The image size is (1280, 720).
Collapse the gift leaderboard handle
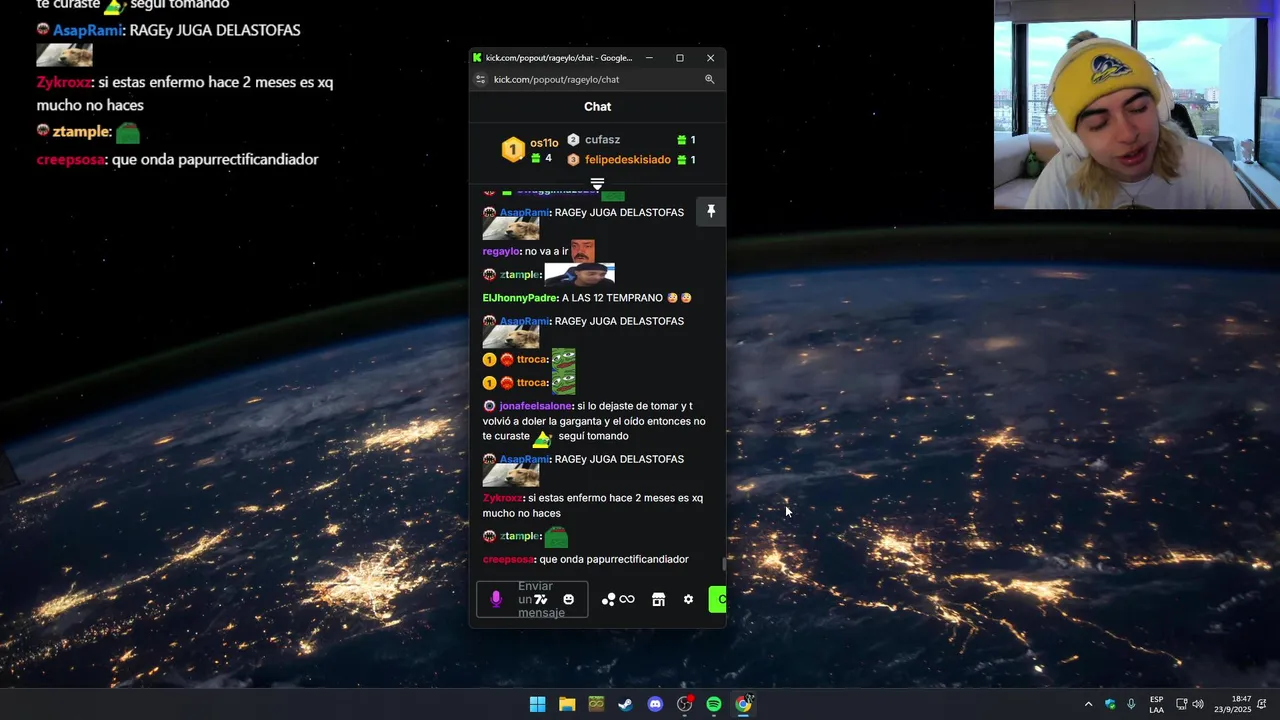[x=597, y=184]
